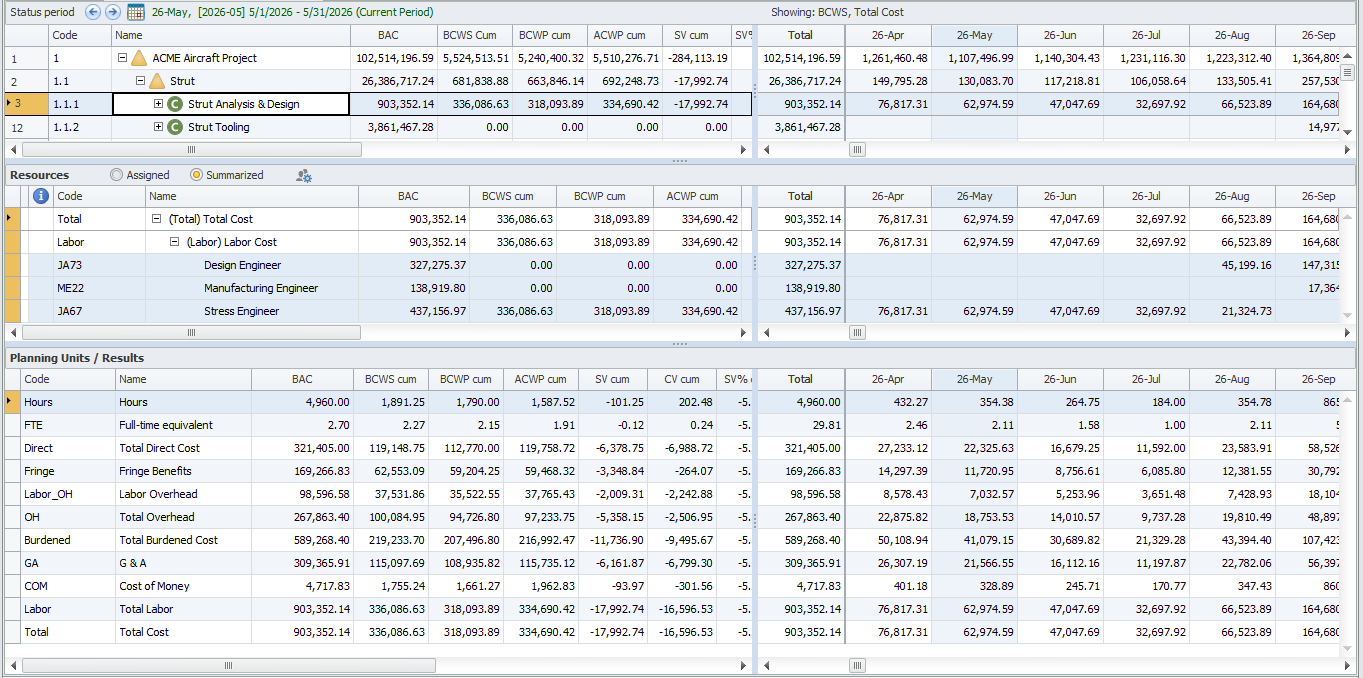The width and height of the screenshot is (1363, 678).
Task: Sort by BAC column in top grid
Action: coord(394,35)
